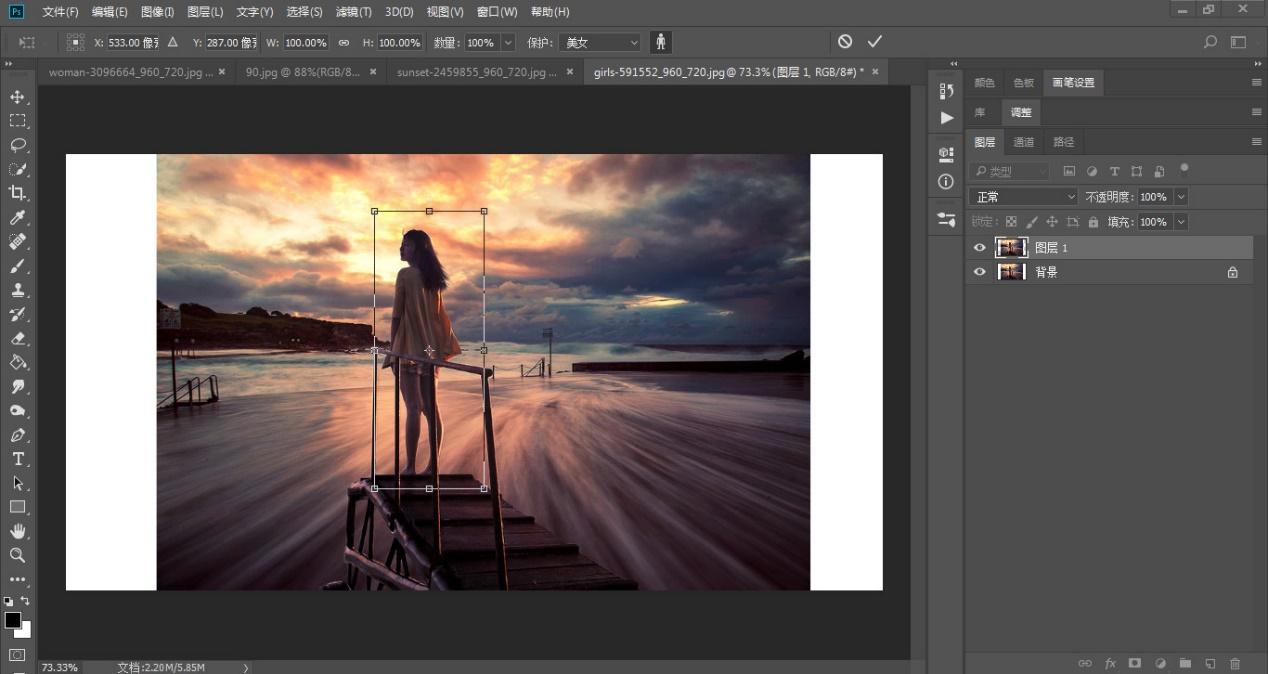Switch to the 通道 panel tab
1268x674 pixels.
(x=1024, y=142)
